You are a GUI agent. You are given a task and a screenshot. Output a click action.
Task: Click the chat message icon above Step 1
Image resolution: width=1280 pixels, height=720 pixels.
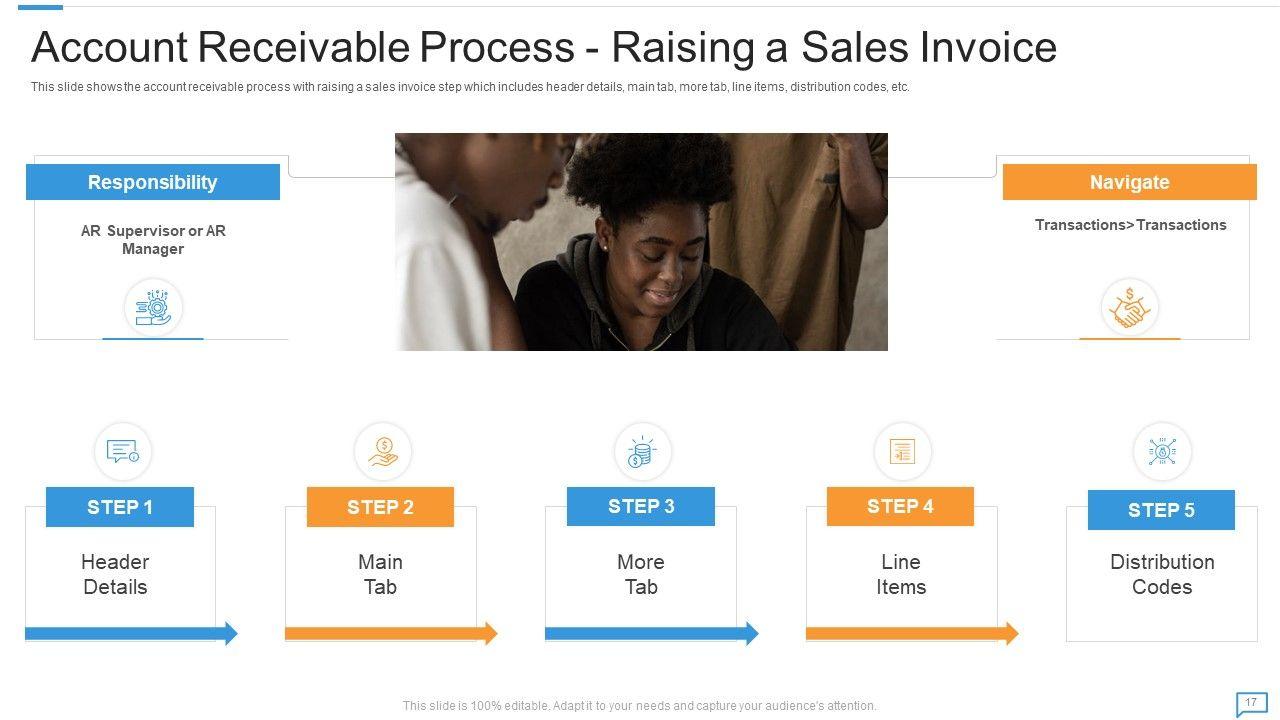[x=123, y=452]
